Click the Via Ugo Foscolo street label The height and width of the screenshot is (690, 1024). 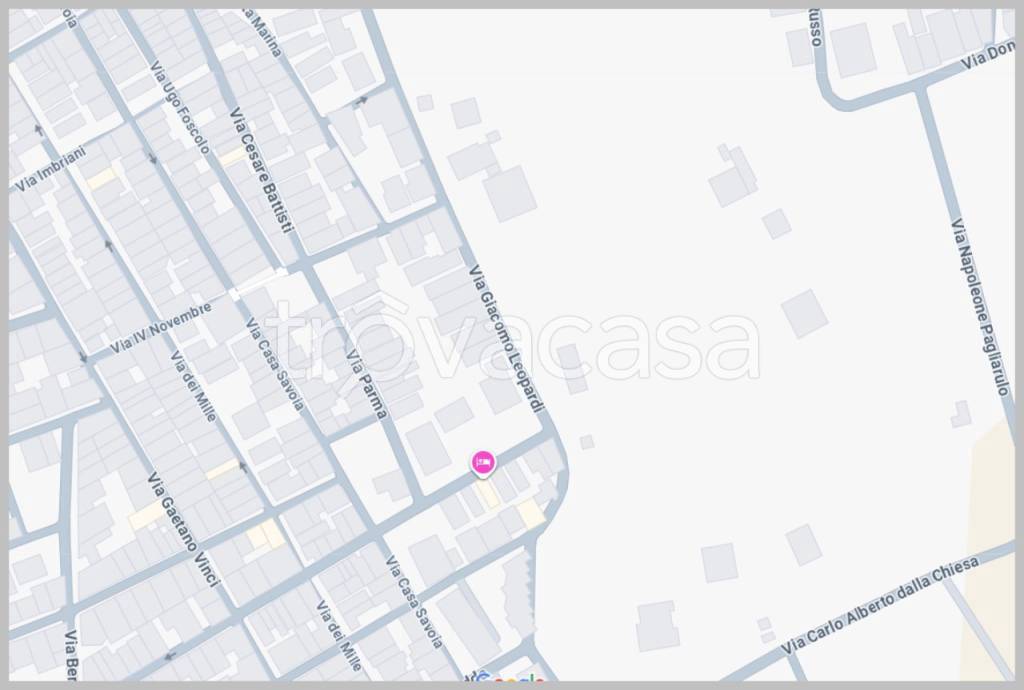180,108
